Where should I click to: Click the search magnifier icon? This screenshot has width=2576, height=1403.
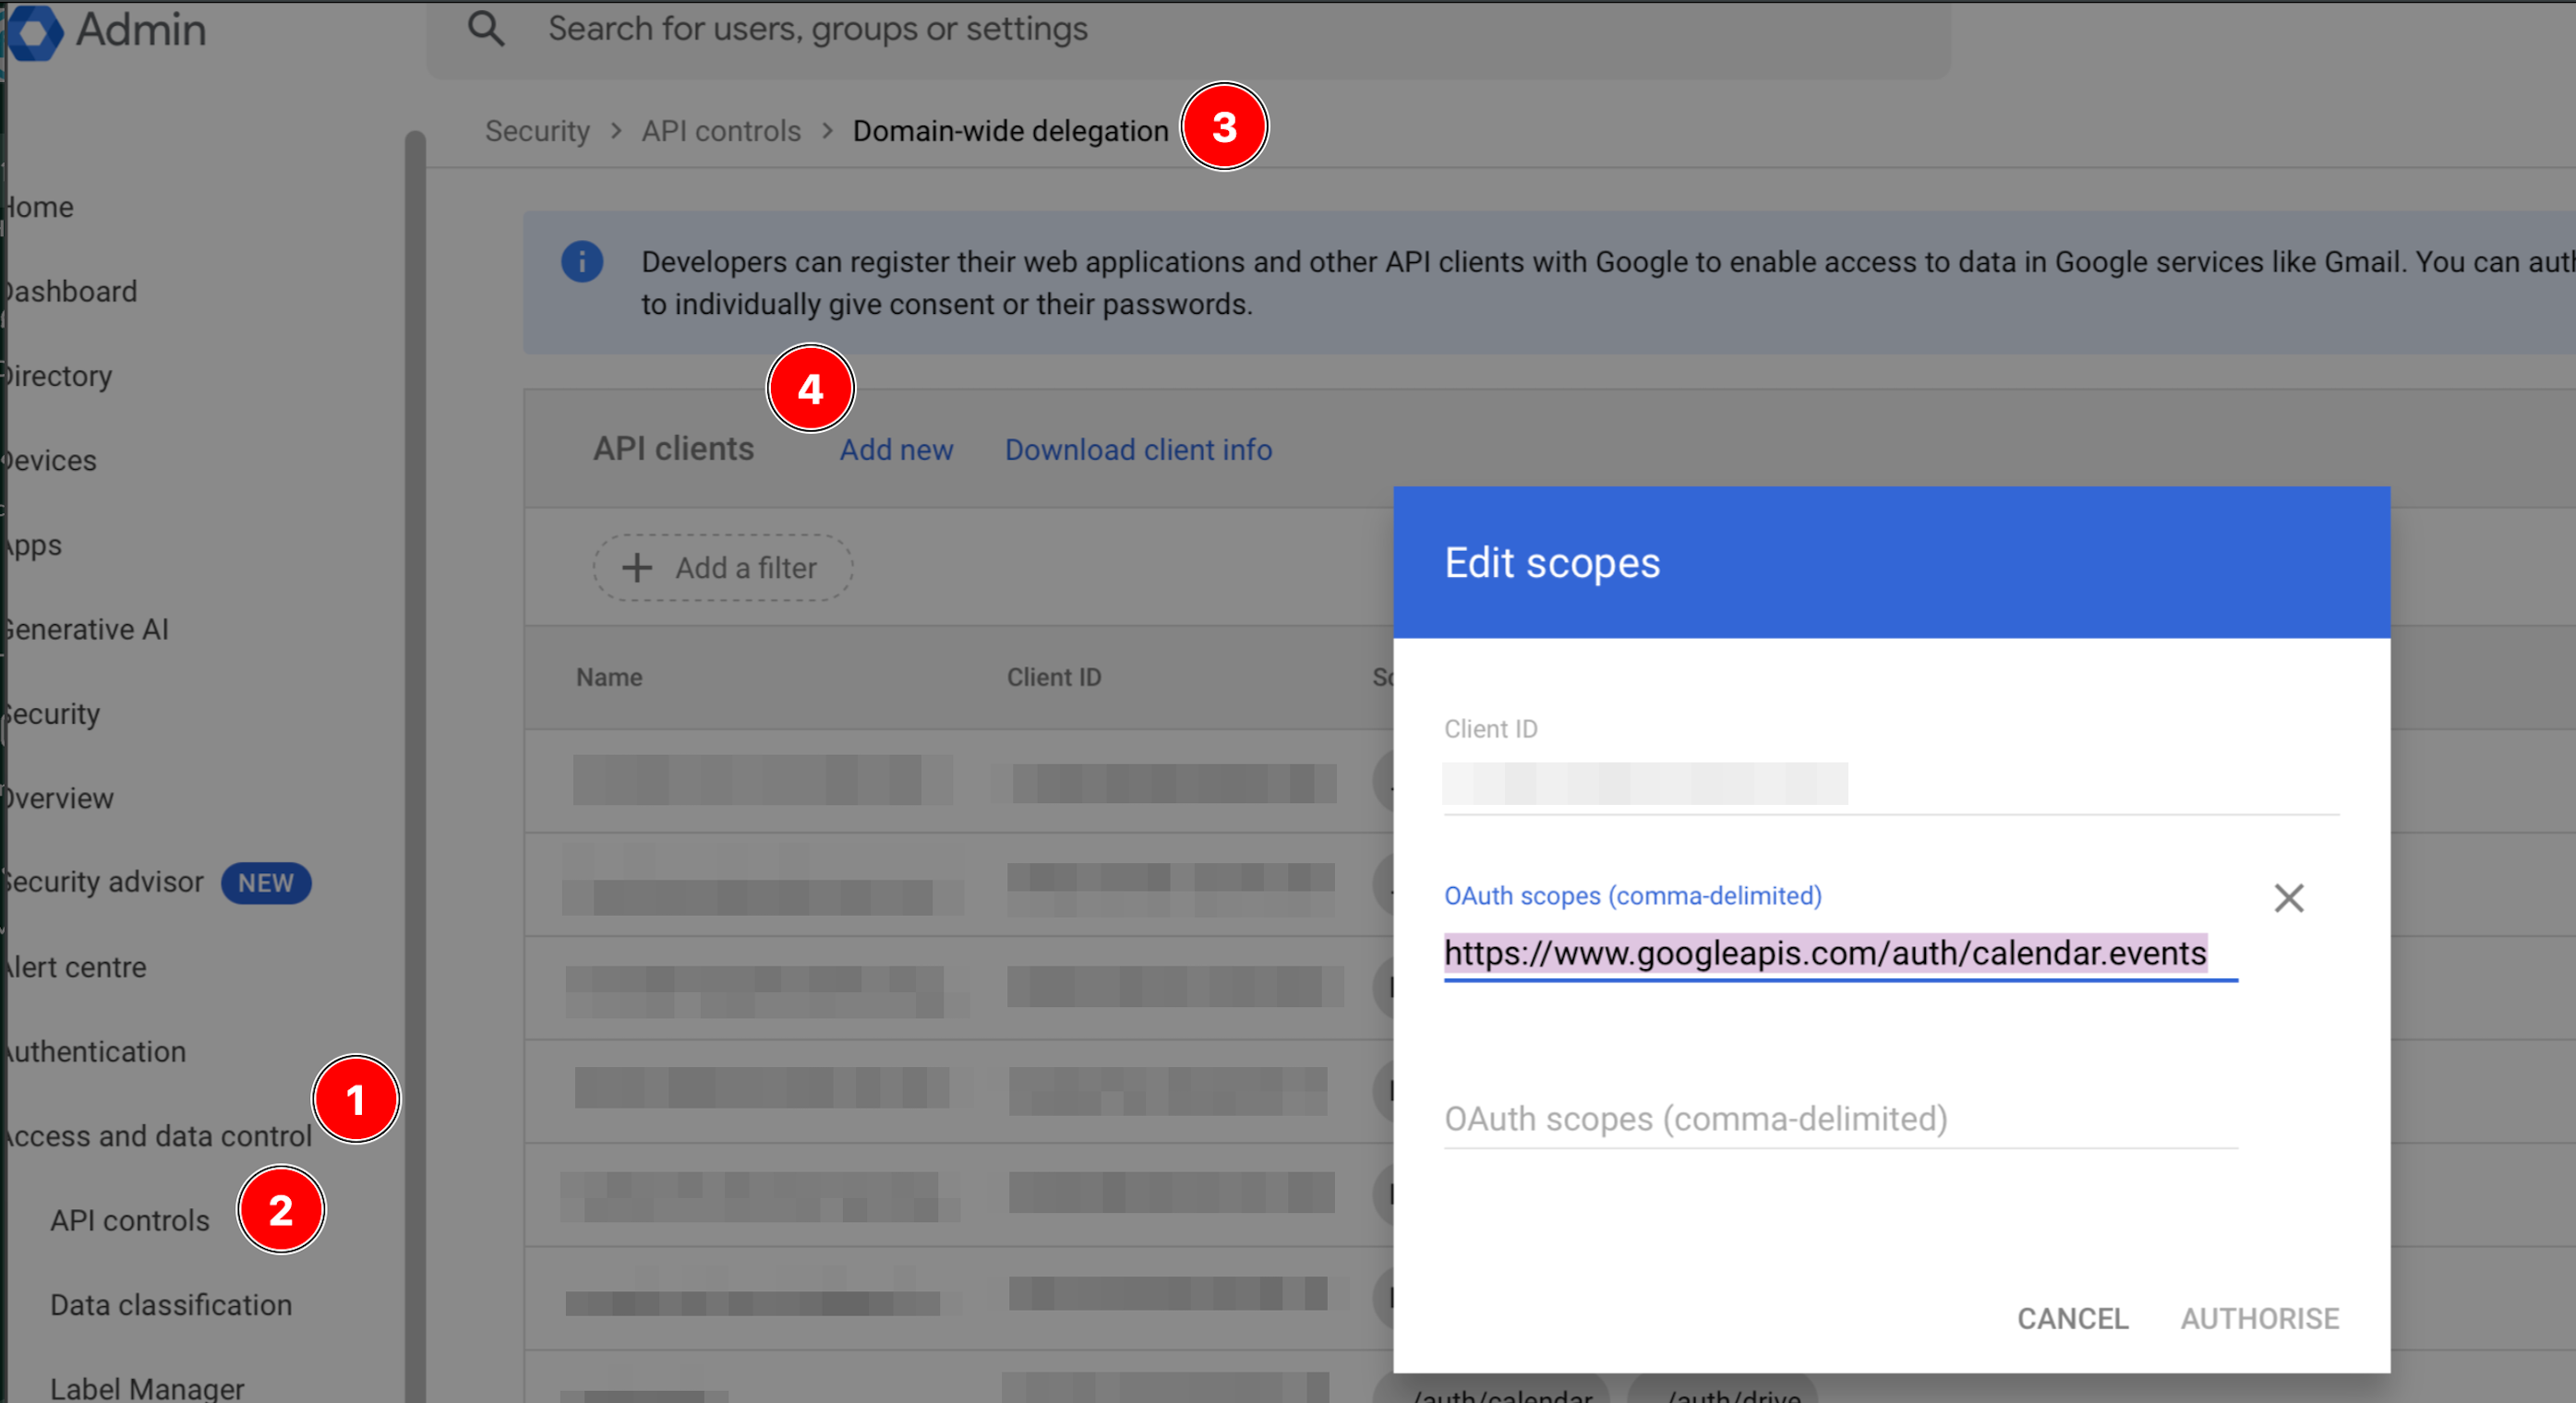[x=486, y=29]
